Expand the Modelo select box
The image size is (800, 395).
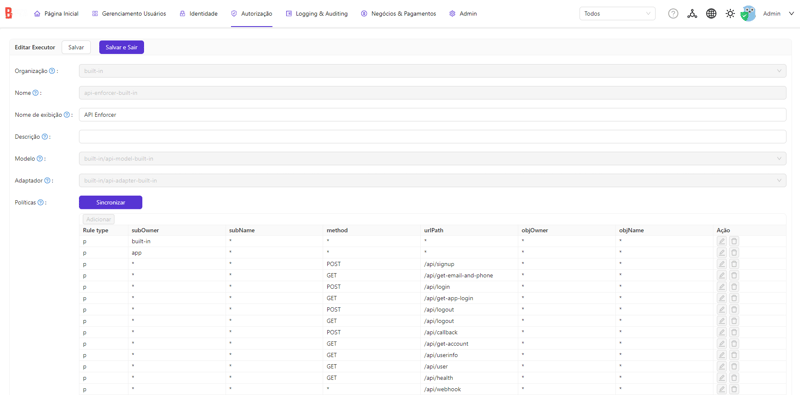[433, 159]
